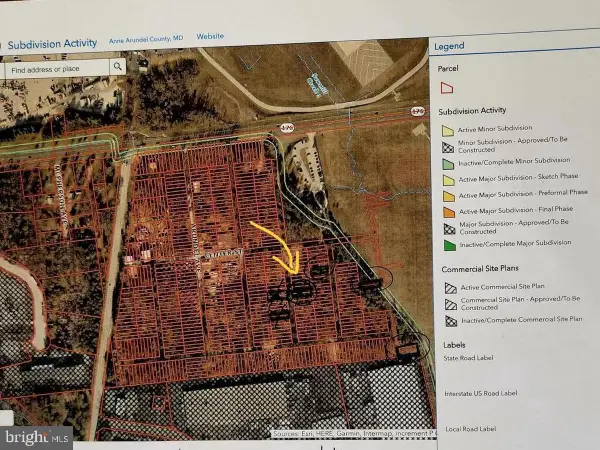Click the red Parcel legend symbol
Image resolution: width=600 pixels, height=450 pixels.
(x=447, y=88)
